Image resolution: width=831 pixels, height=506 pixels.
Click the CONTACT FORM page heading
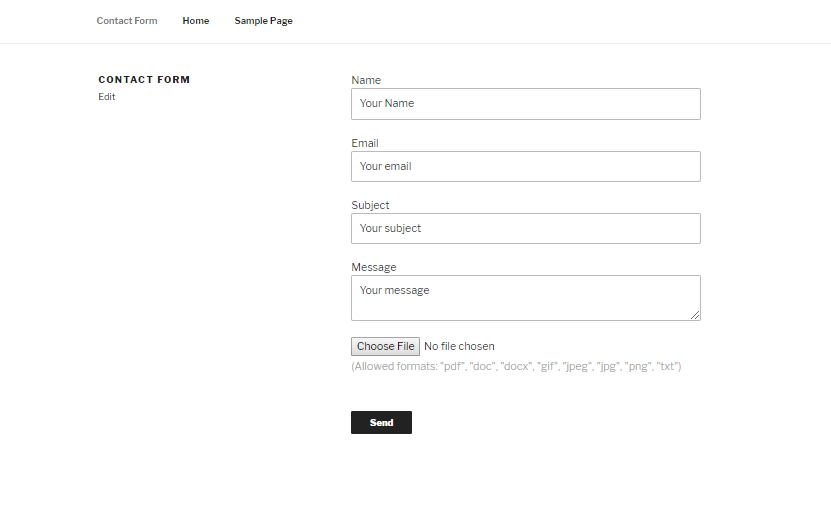144,79
